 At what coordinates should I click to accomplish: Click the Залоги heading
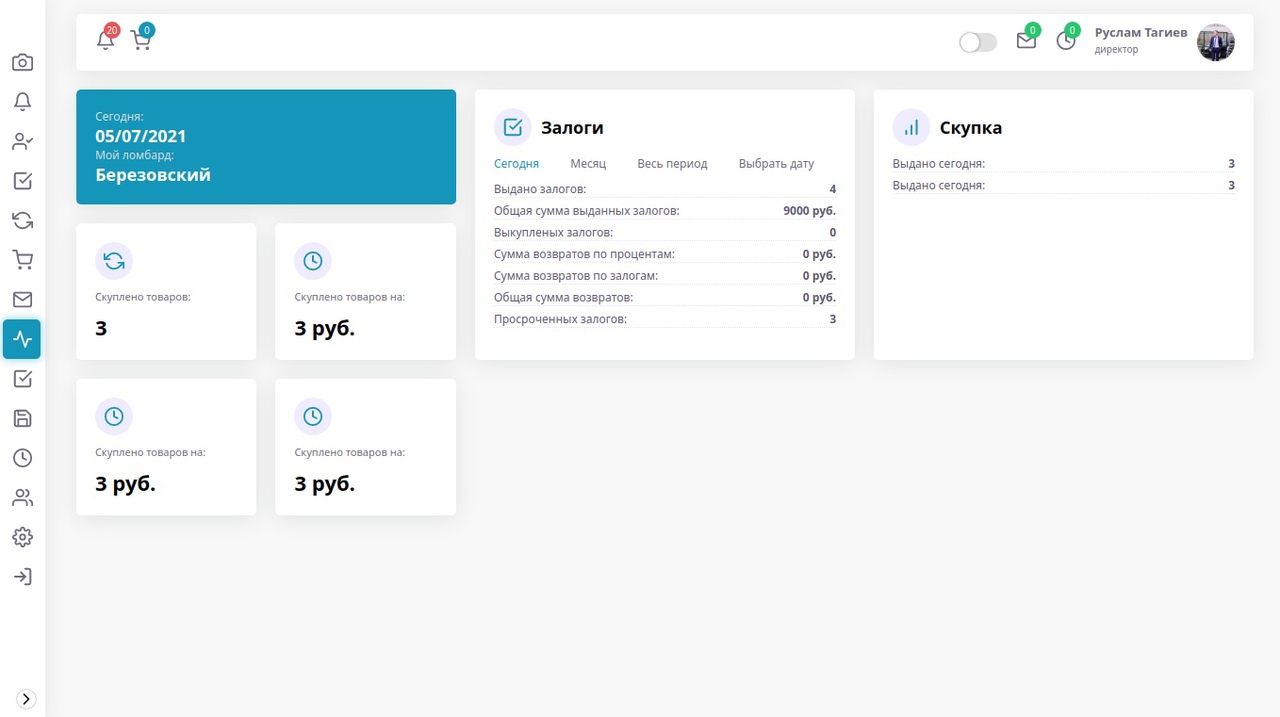(572, 128)
